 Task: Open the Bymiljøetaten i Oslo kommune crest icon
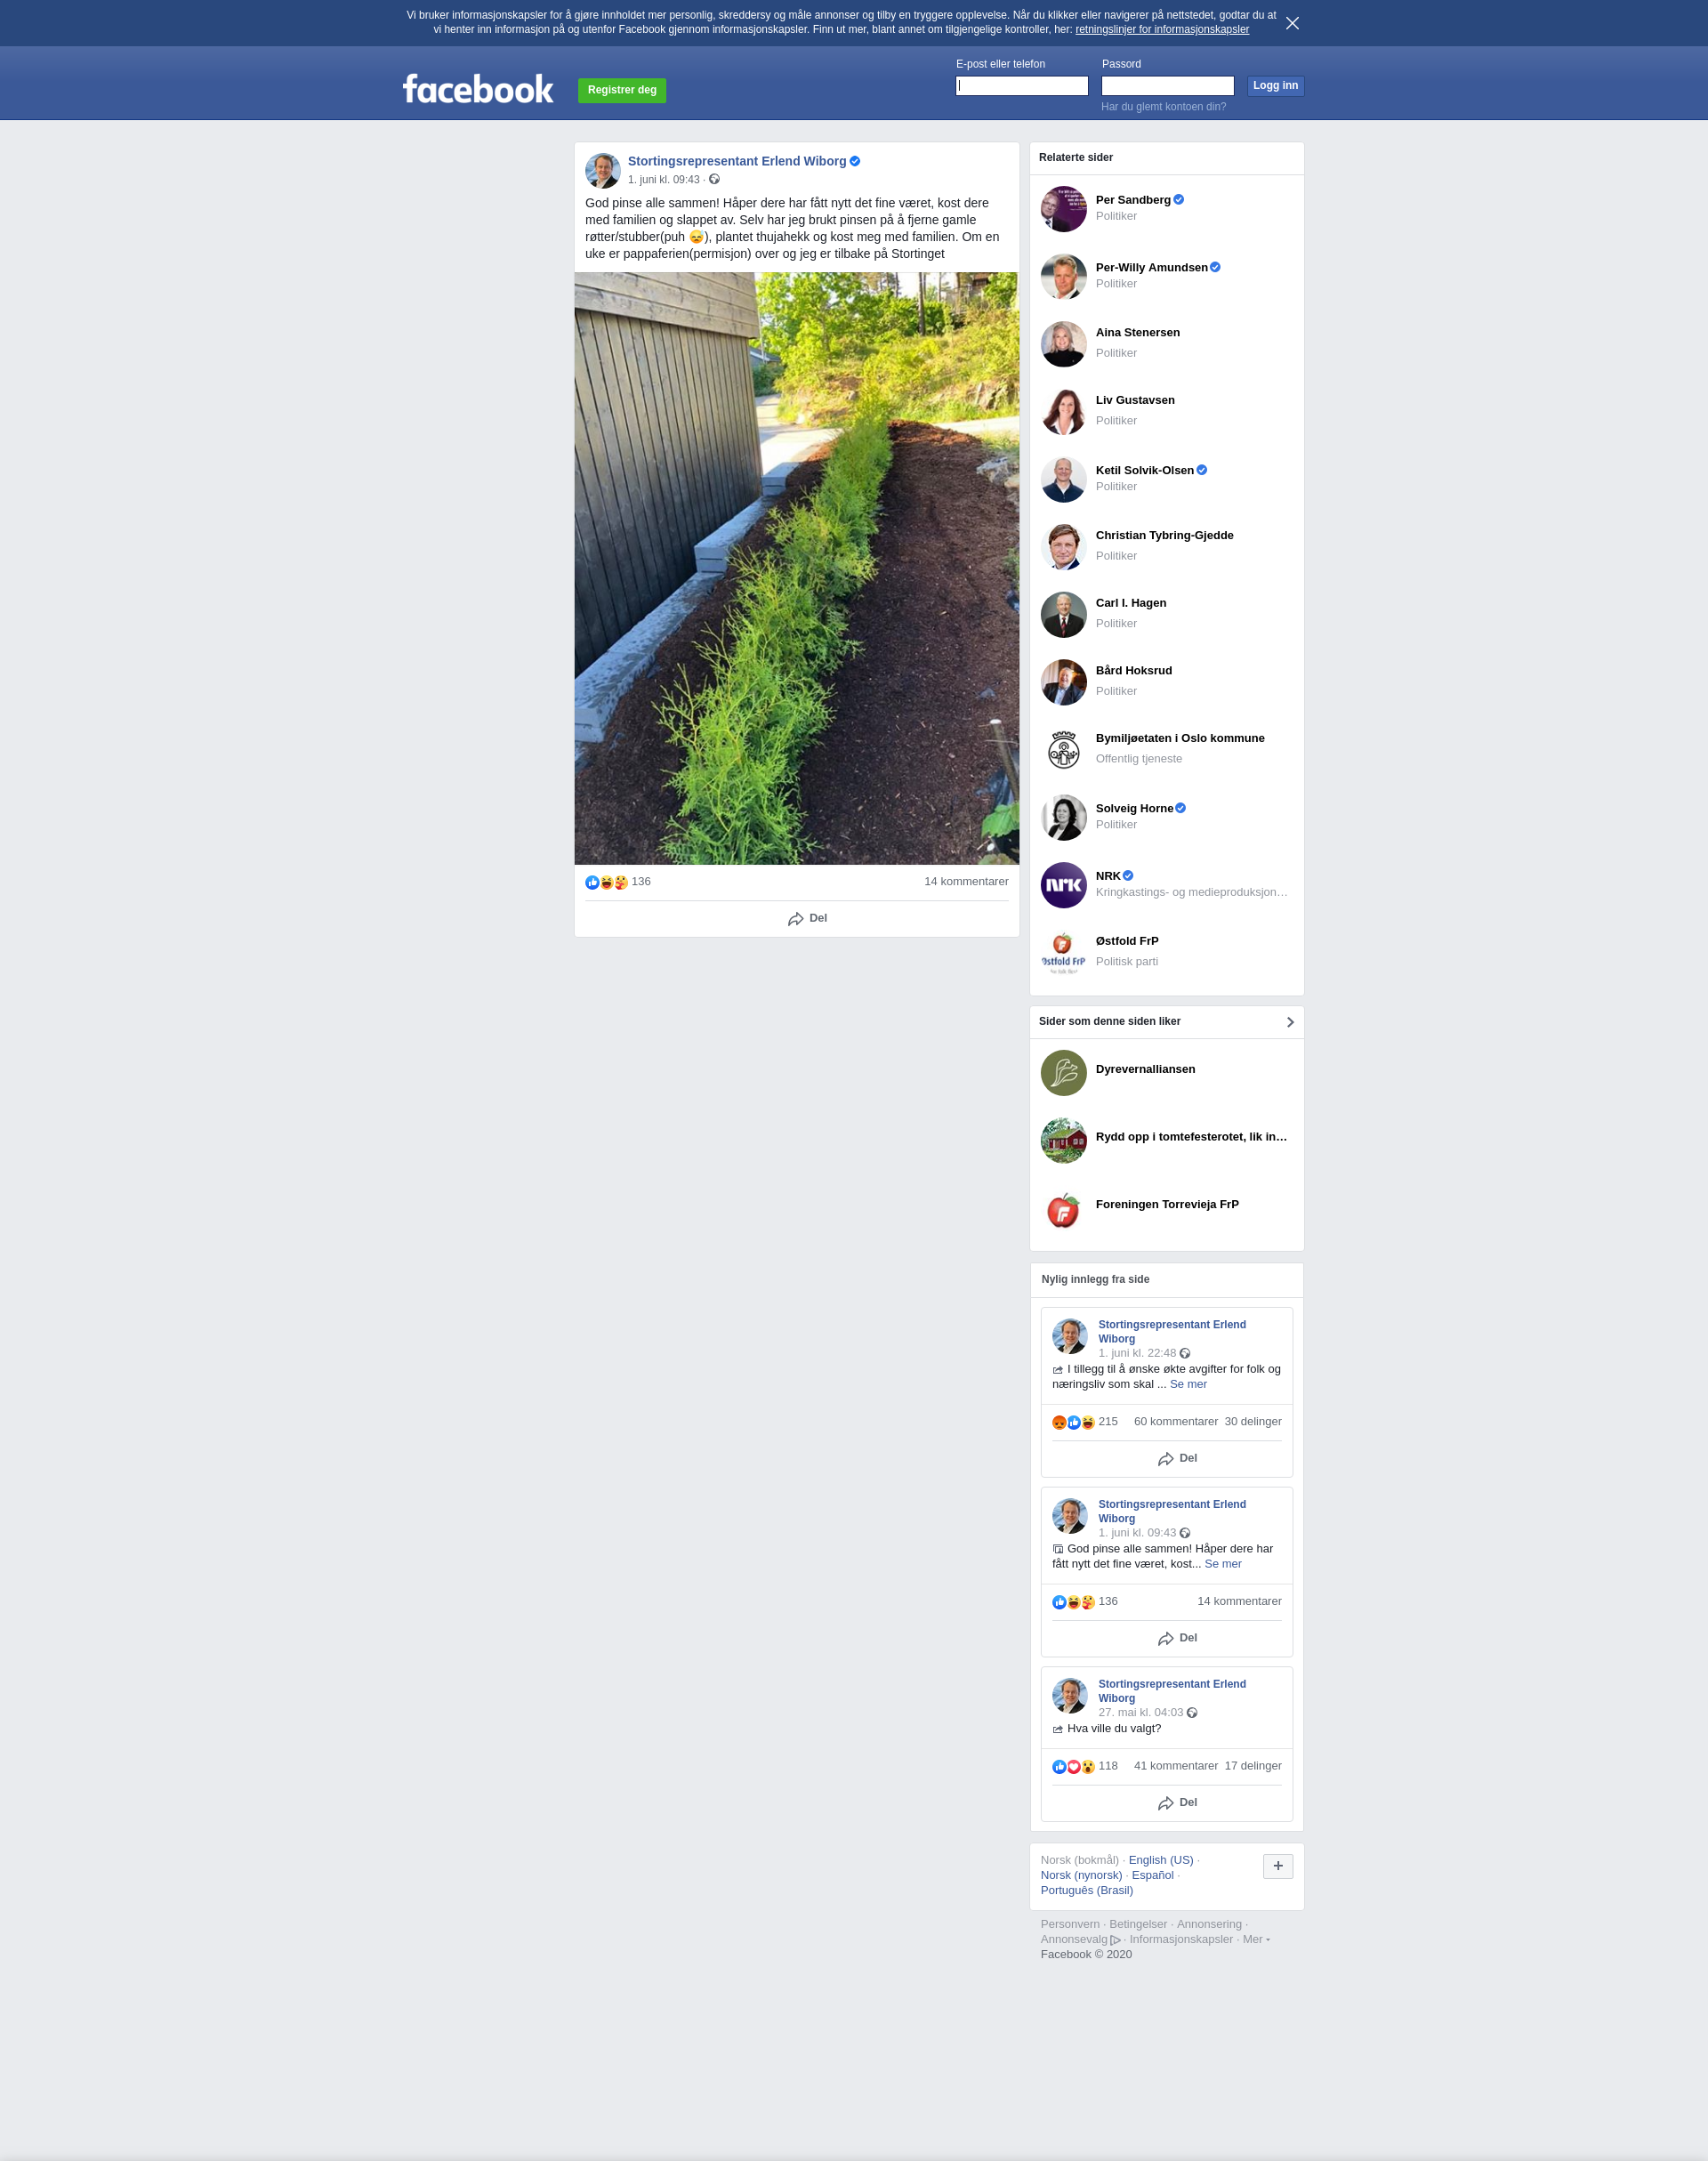(1063, 750)
